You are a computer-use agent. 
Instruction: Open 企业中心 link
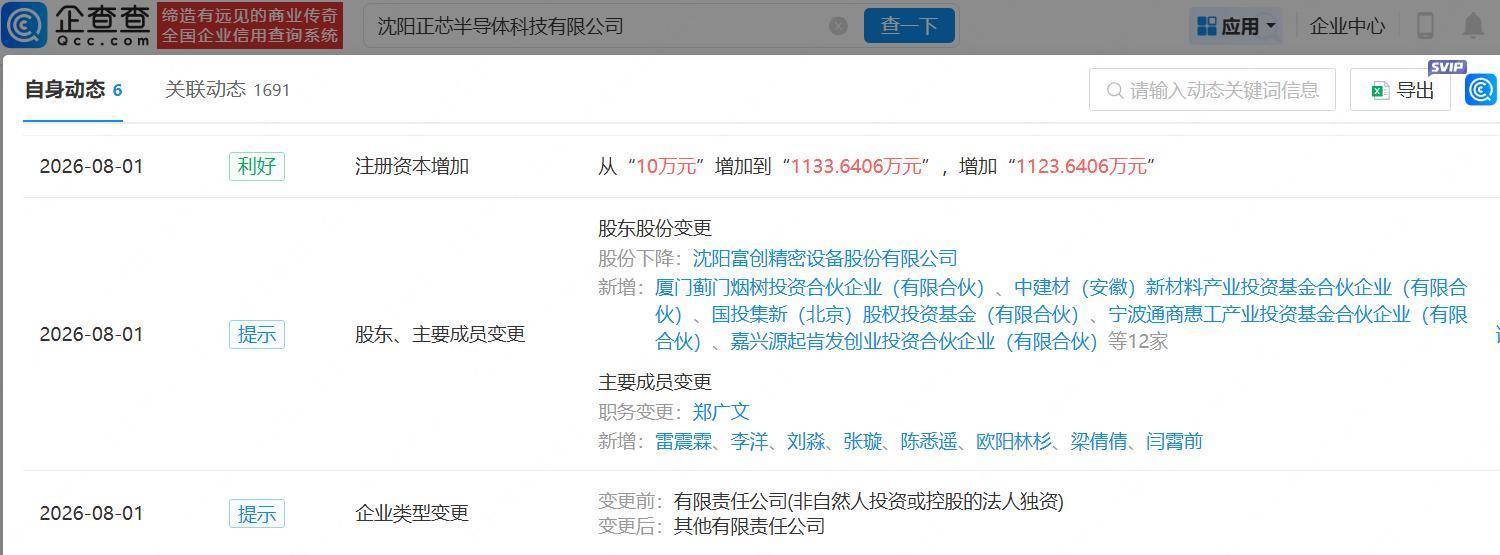point(1347,26)
